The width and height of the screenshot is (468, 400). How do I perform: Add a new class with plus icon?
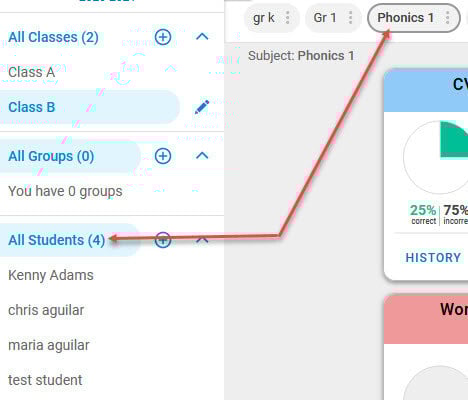(163, 37)
